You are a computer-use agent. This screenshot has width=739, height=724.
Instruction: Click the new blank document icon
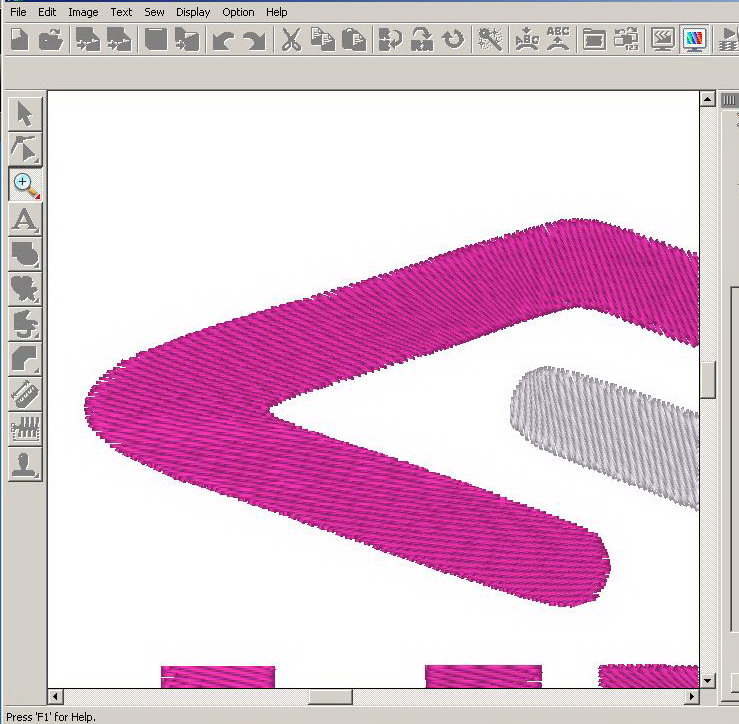20,40
